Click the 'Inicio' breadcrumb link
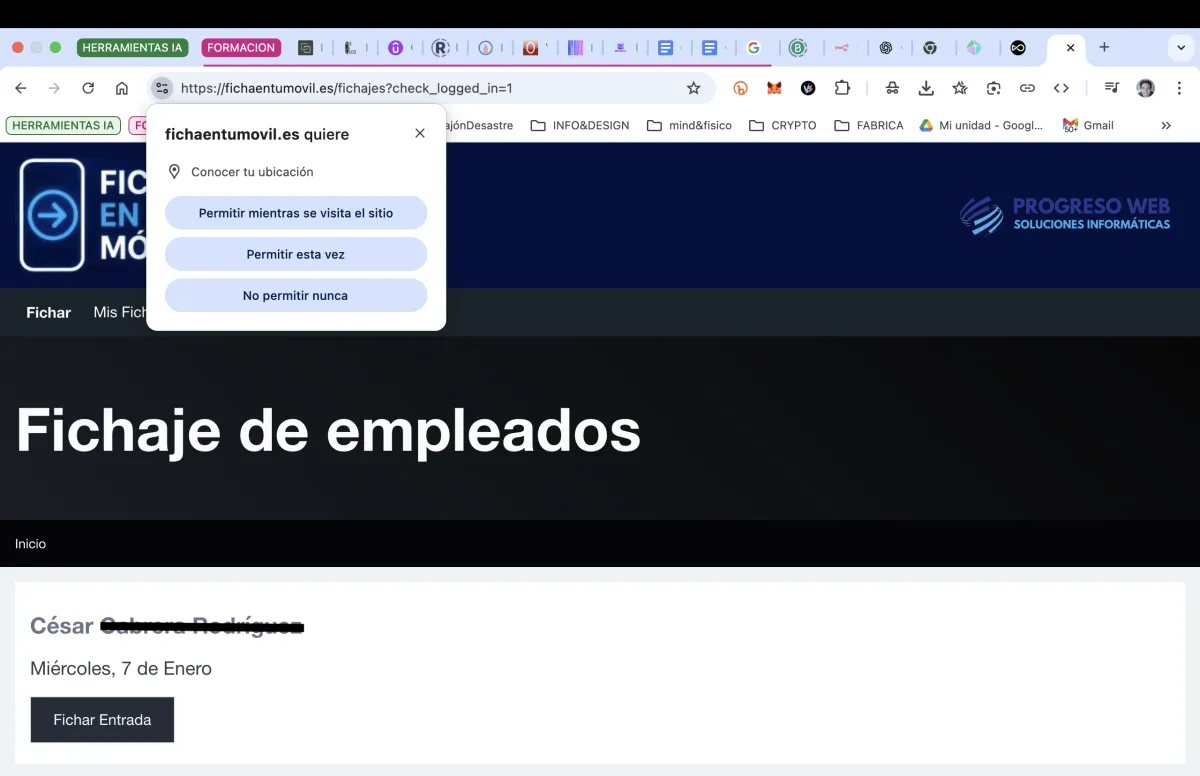 30,544
